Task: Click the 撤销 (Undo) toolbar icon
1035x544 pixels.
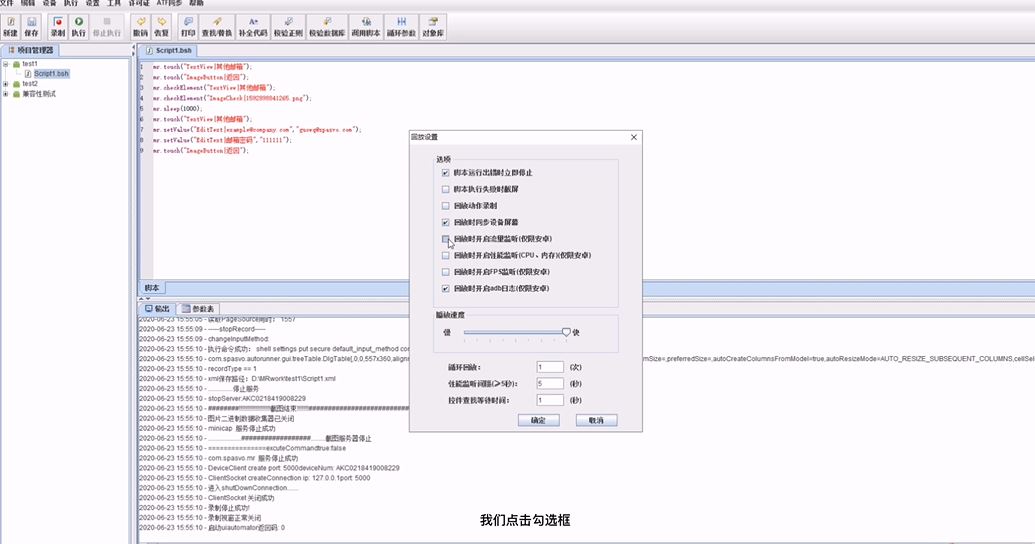Action: click(141, 26)
